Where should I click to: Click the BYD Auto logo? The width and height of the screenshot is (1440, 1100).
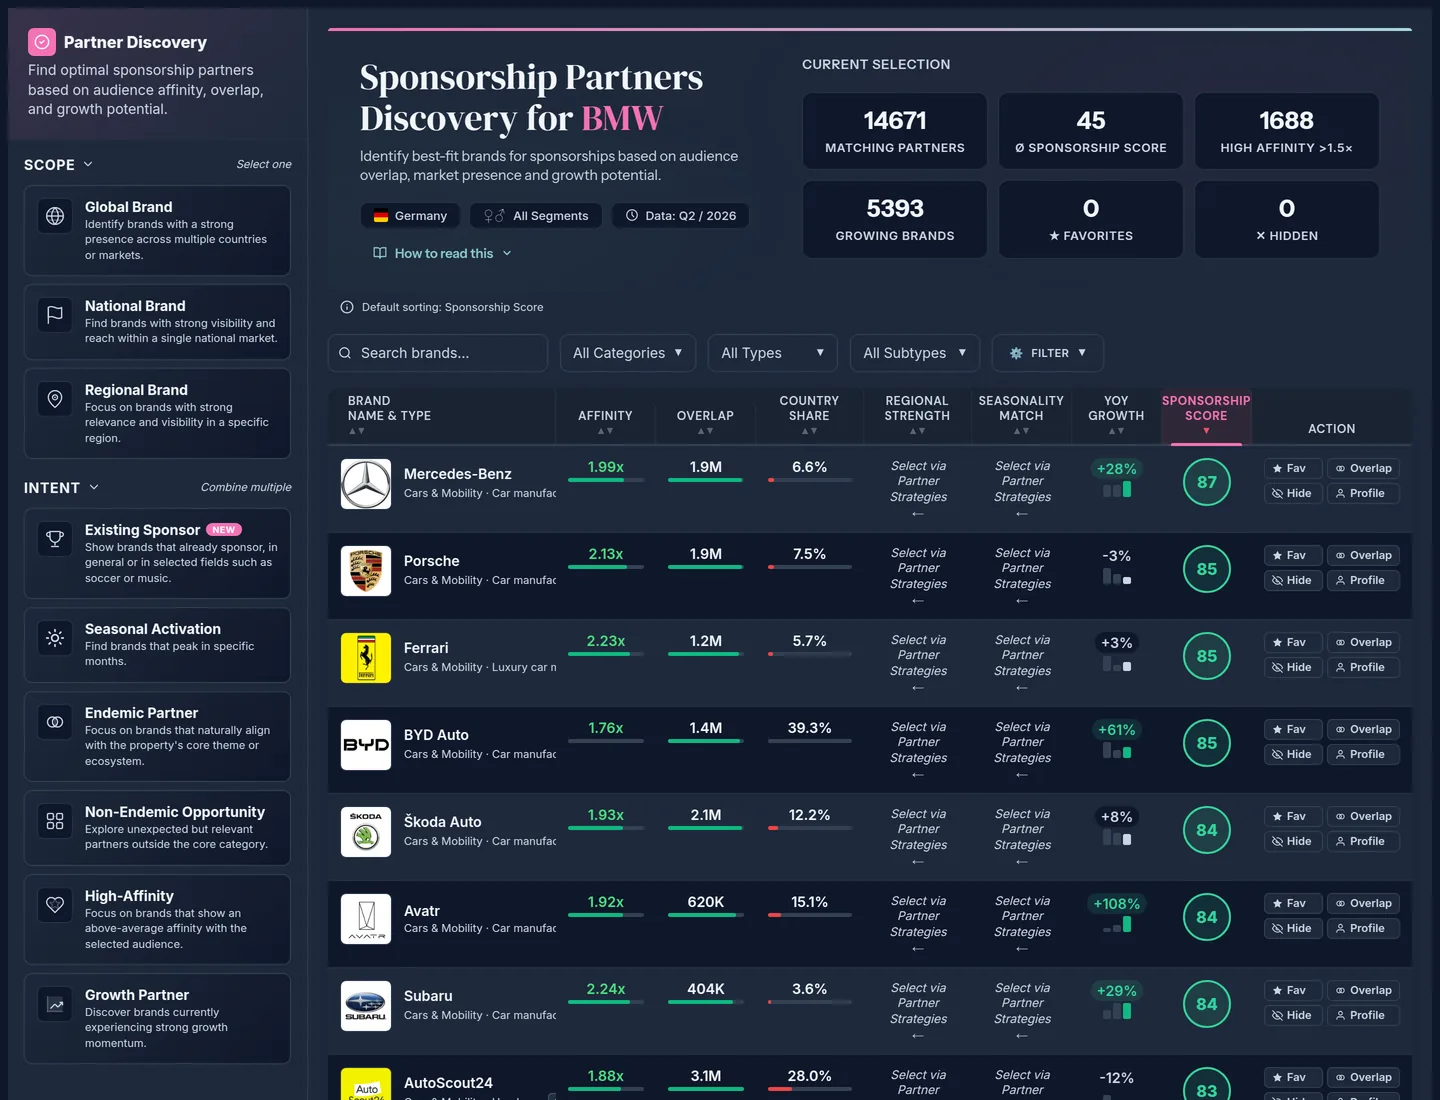366,745
